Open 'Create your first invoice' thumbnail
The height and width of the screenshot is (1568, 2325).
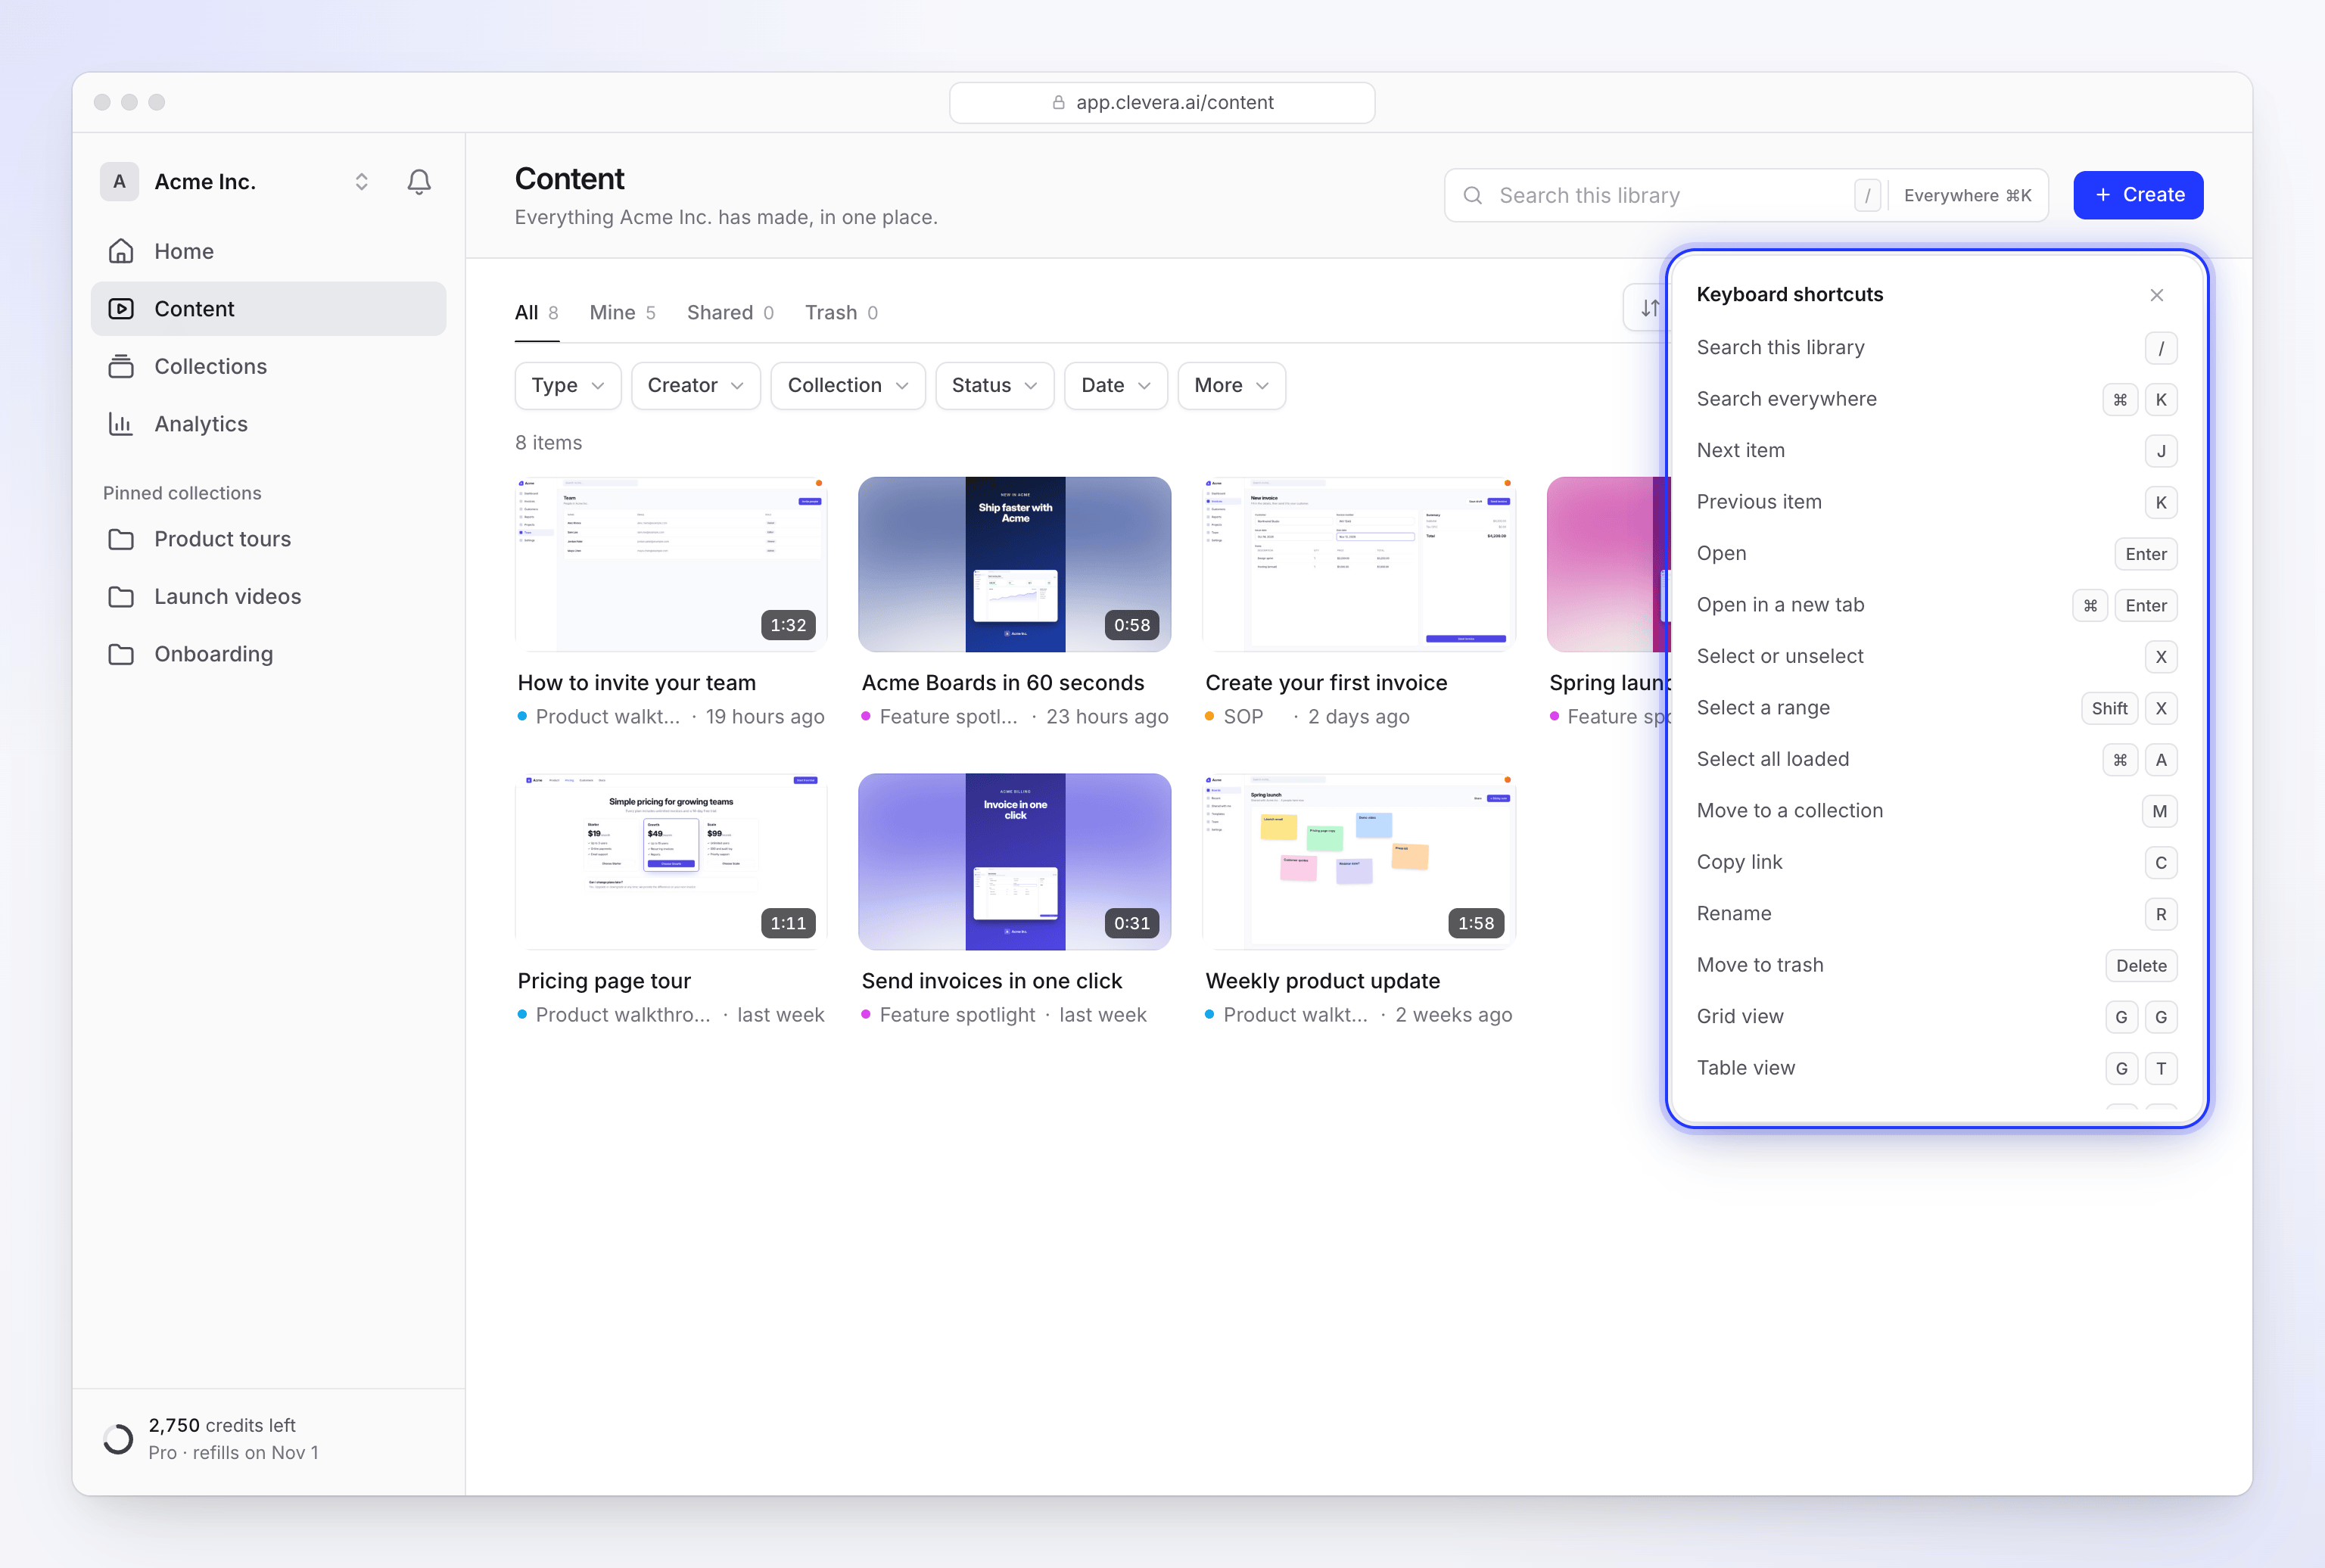click(1359, 565)
